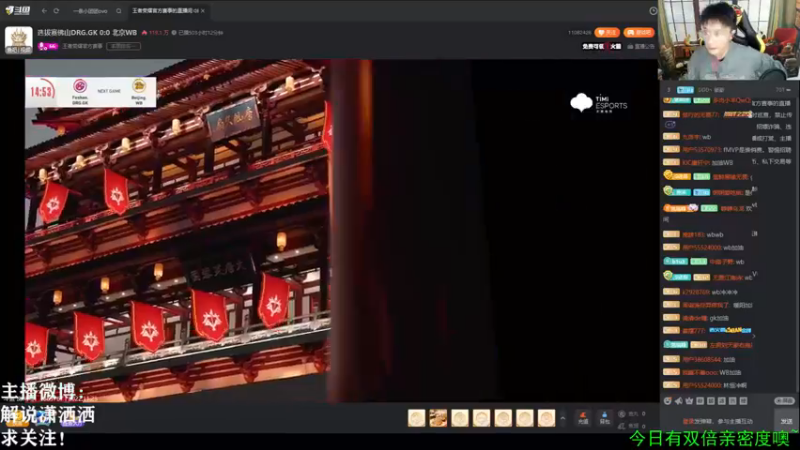Click the second square icon after the crown
This screenshot has width=800, height=450.
click(711, 401)
